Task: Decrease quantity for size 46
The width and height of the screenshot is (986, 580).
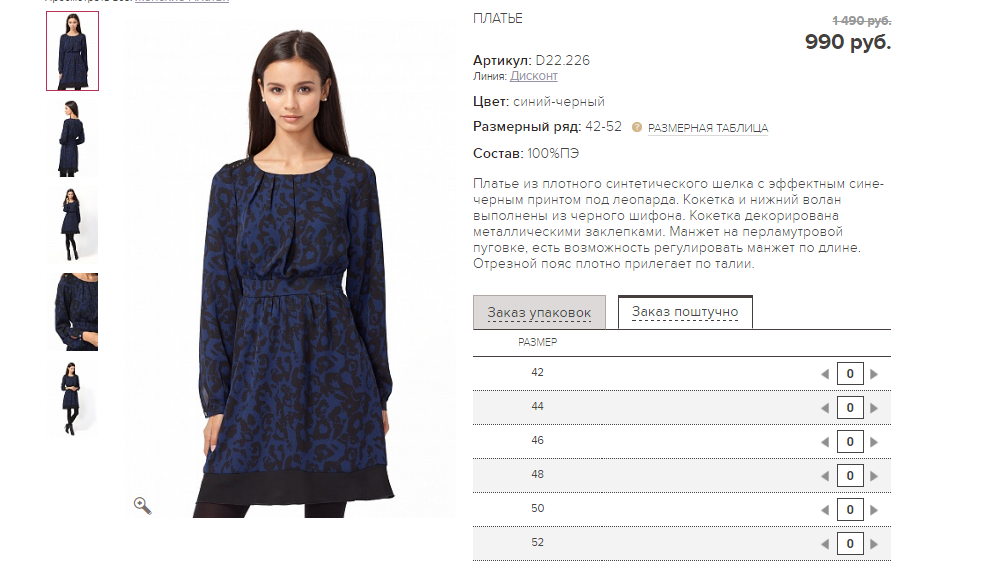Action: pos(825,442)
